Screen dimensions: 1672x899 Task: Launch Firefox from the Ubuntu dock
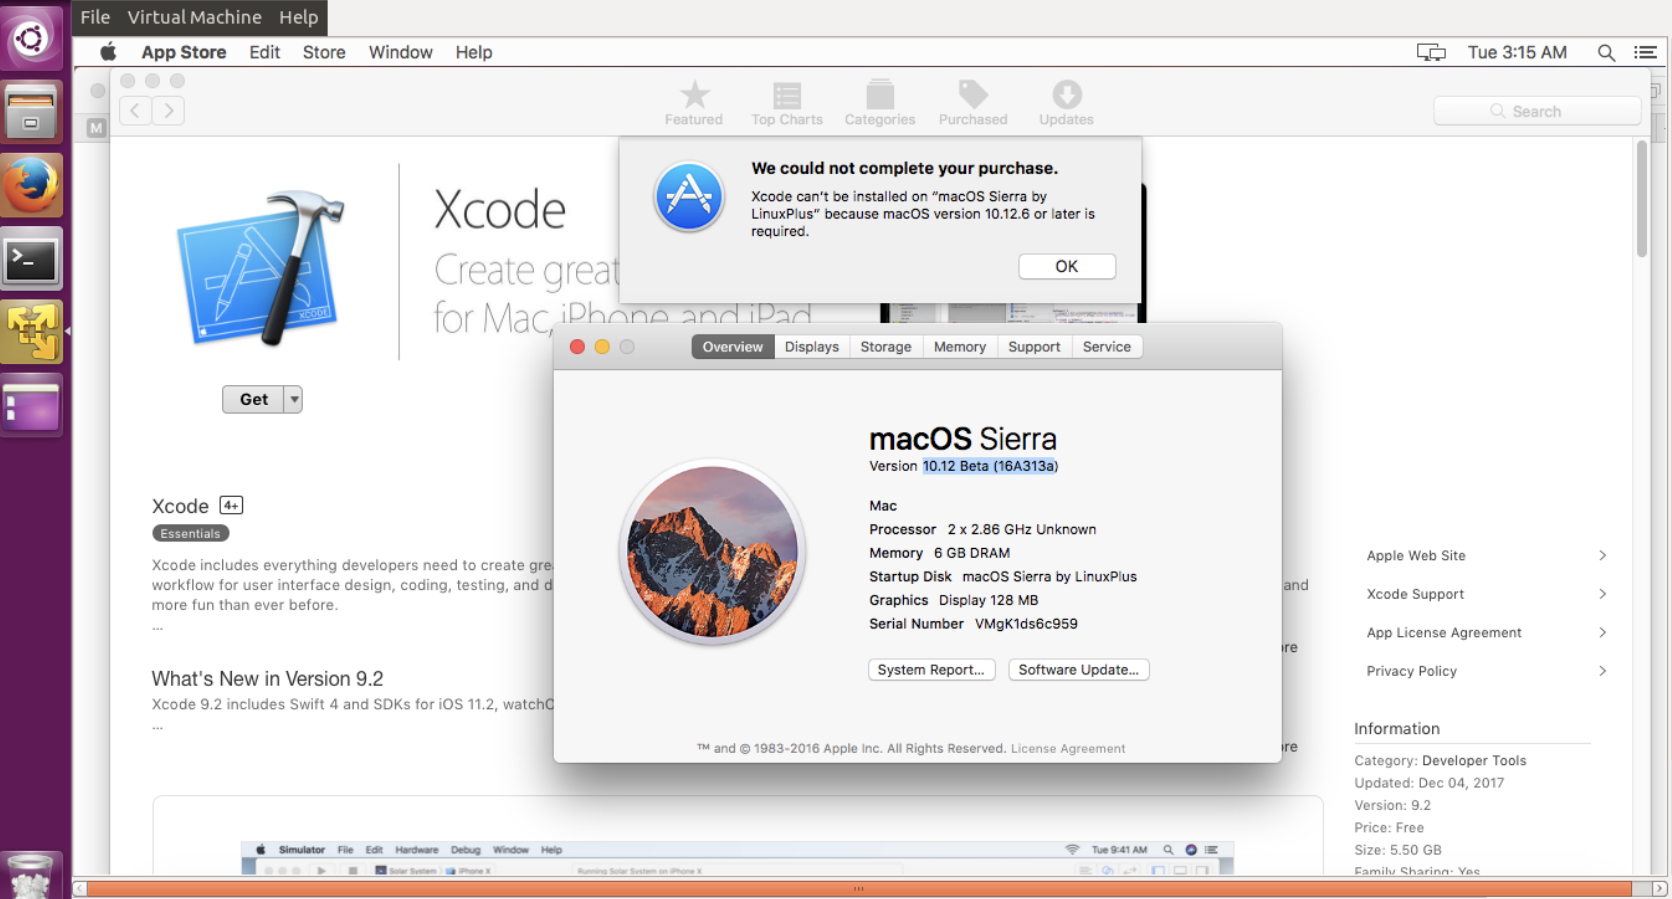point(31,186)
